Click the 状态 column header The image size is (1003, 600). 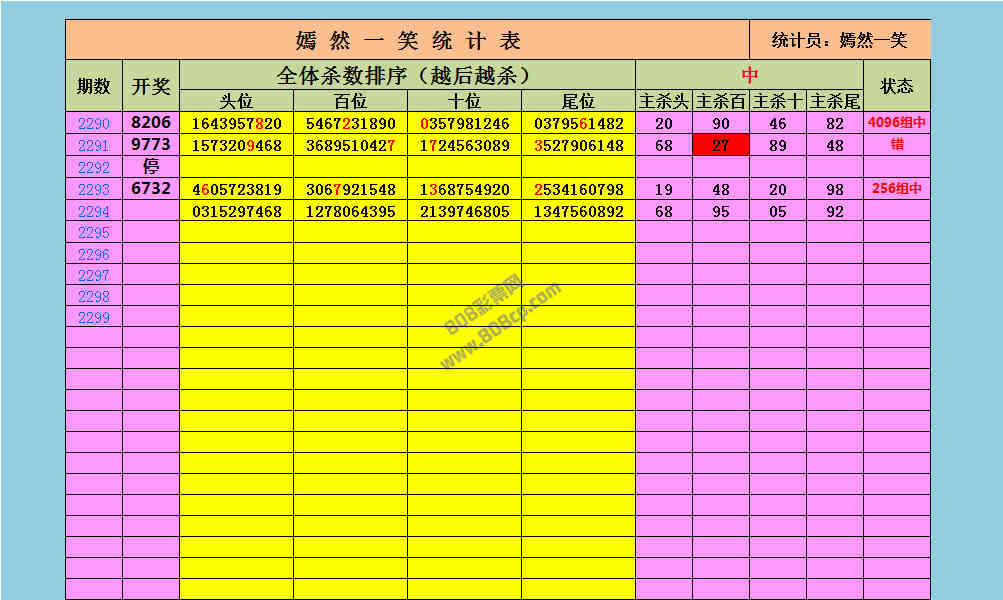[896, 86]
